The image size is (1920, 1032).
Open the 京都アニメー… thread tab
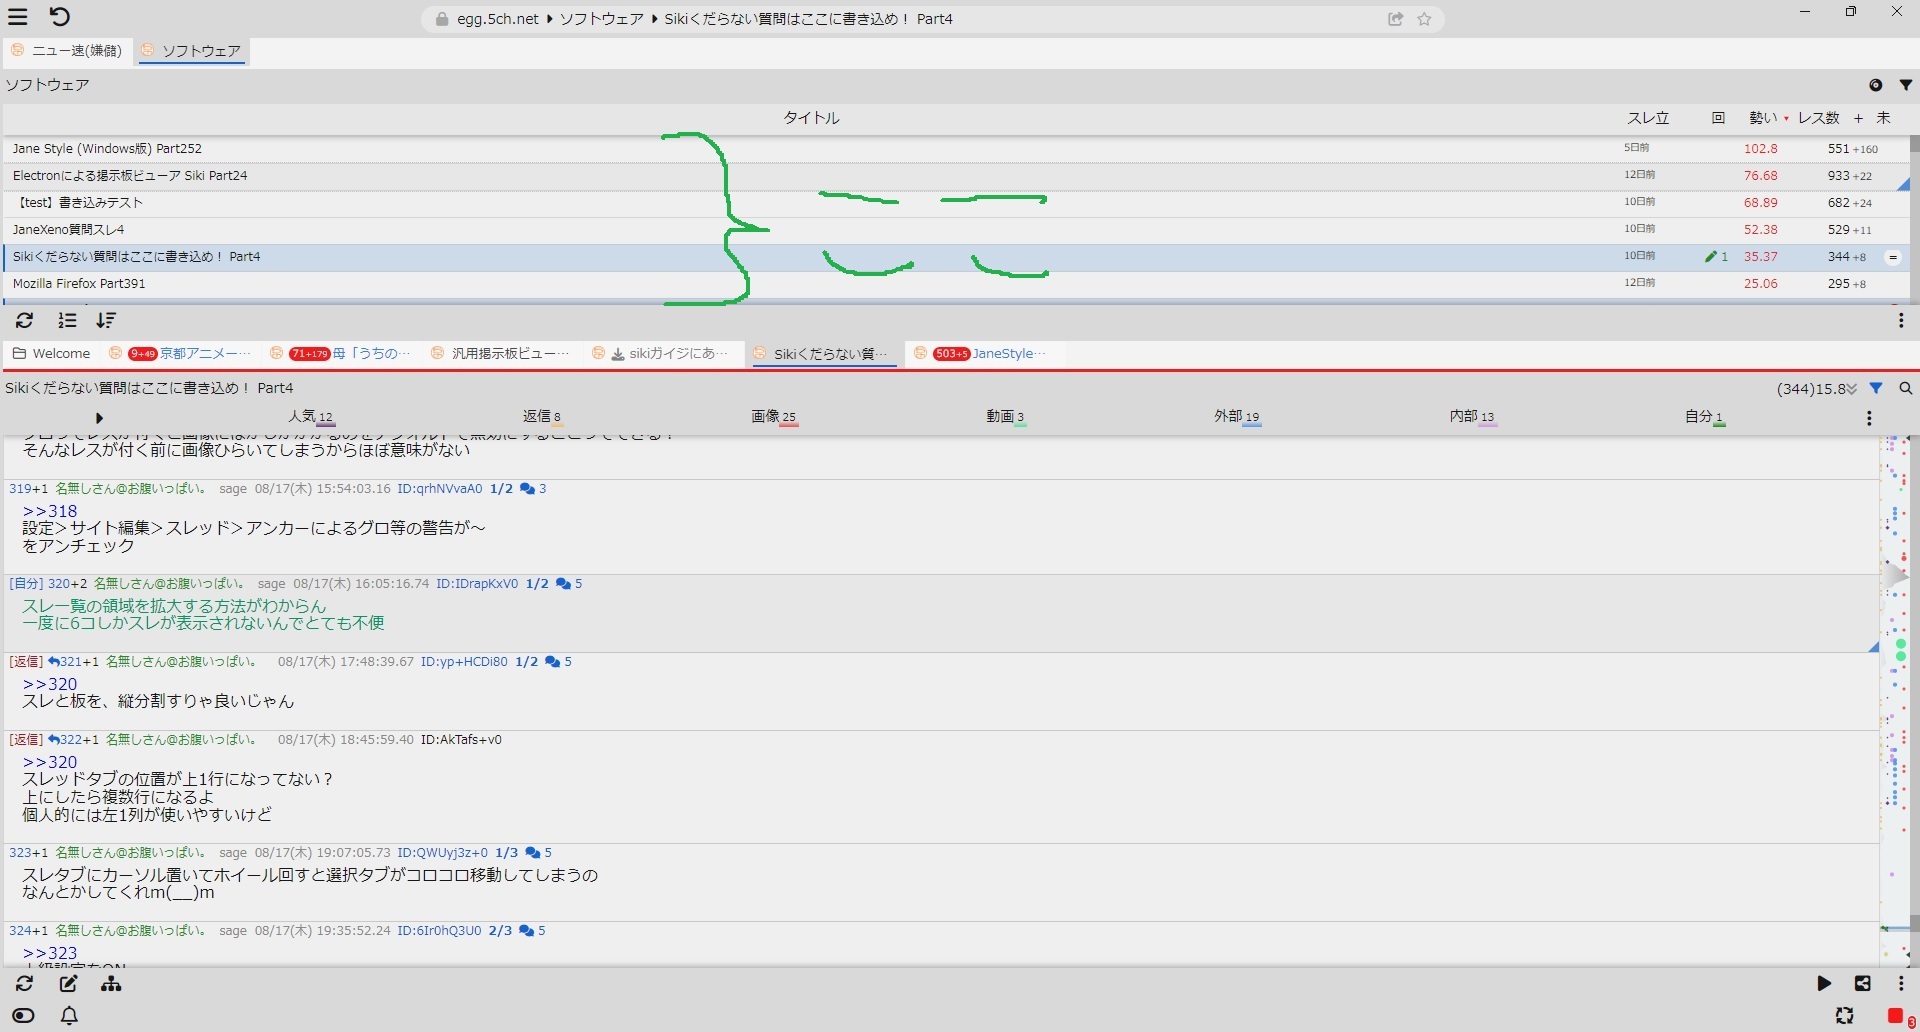click(180, 354)
